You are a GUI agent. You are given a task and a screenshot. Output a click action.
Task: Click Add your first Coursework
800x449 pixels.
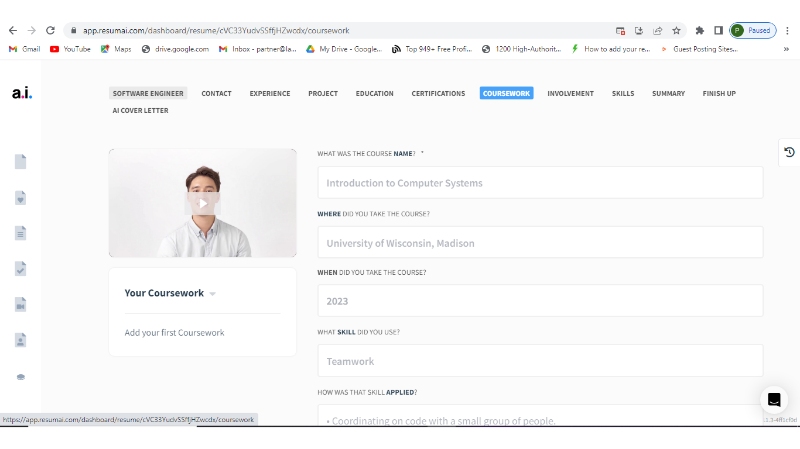point(174,333)
